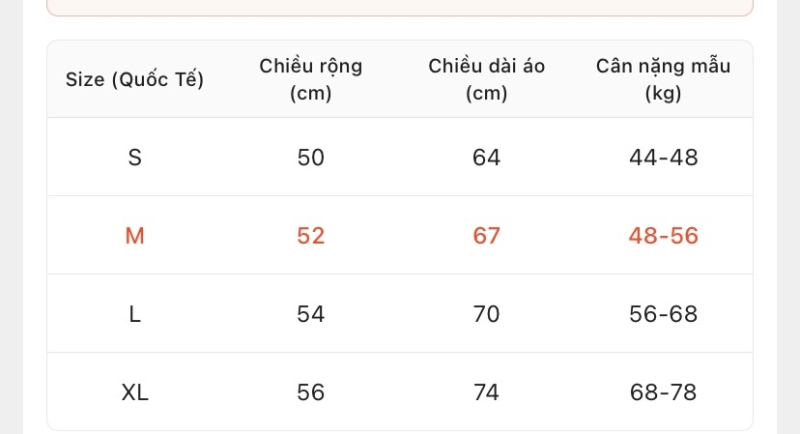This screenshot has height=434, width=800.
Task: Click highlighted length value 67
Action: click(x=487, y=236)
